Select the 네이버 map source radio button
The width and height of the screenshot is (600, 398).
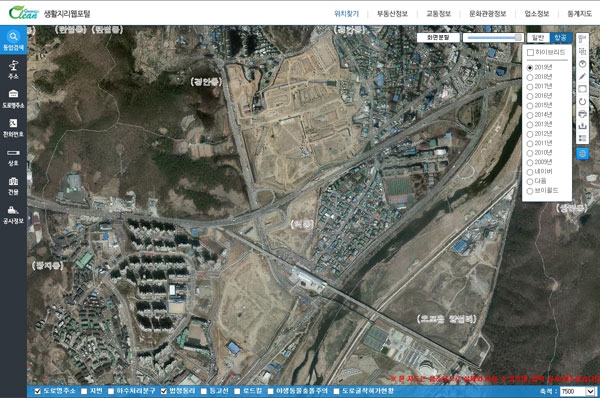(530, 172)
